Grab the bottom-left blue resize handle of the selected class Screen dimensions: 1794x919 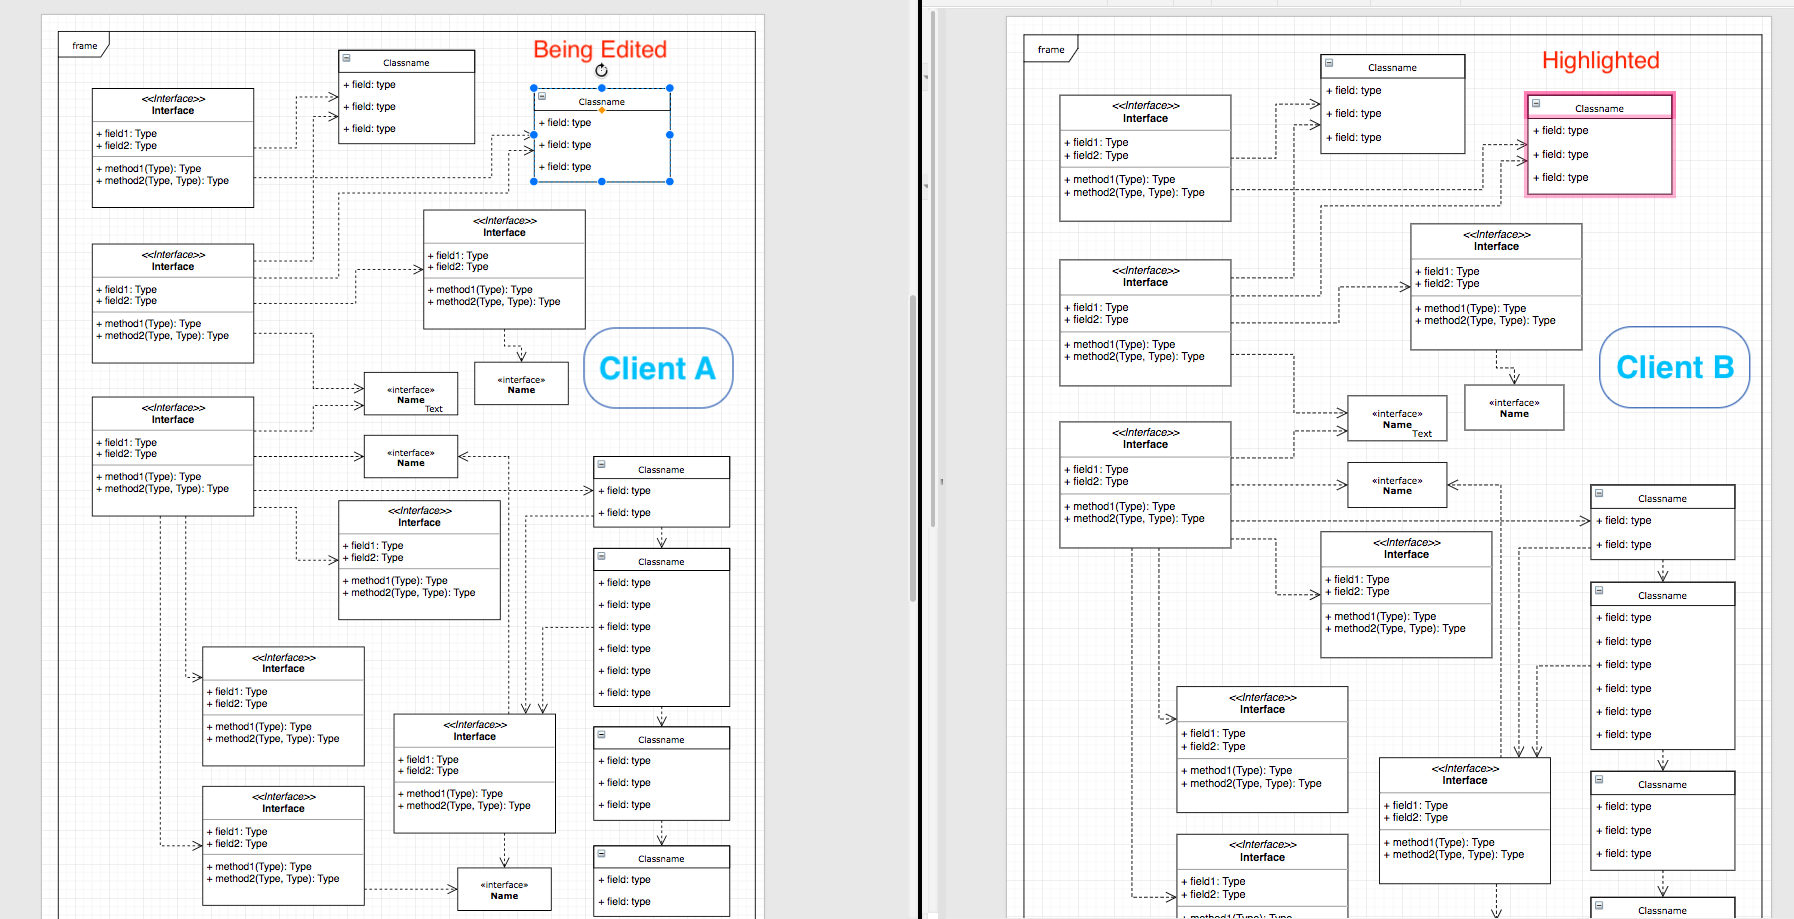[534, 181]
